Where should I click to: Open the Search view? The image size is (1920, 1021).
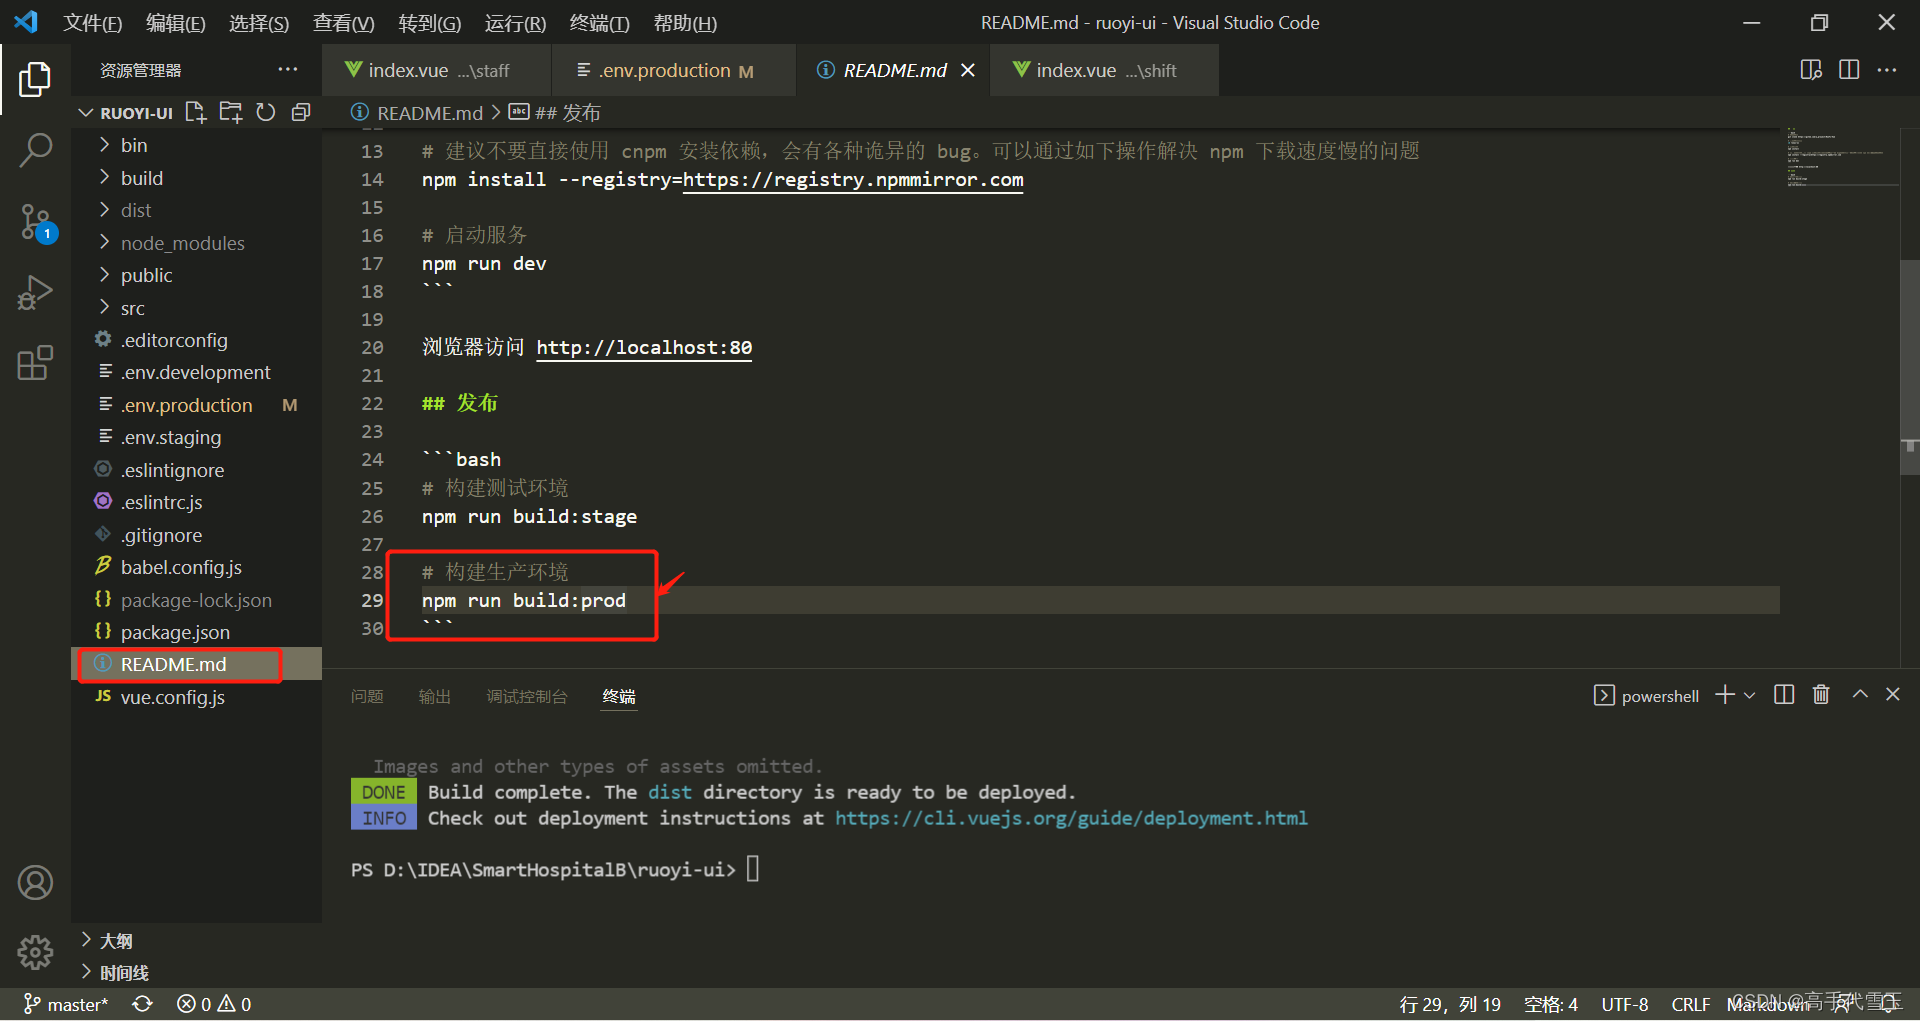point(36,150)
